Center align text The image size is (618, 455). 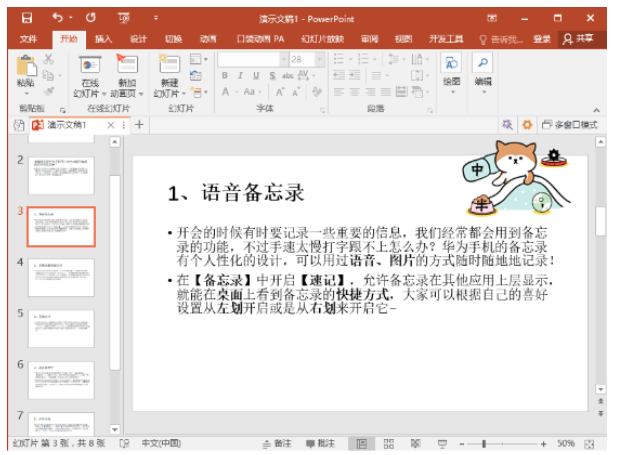coord(355,92)
